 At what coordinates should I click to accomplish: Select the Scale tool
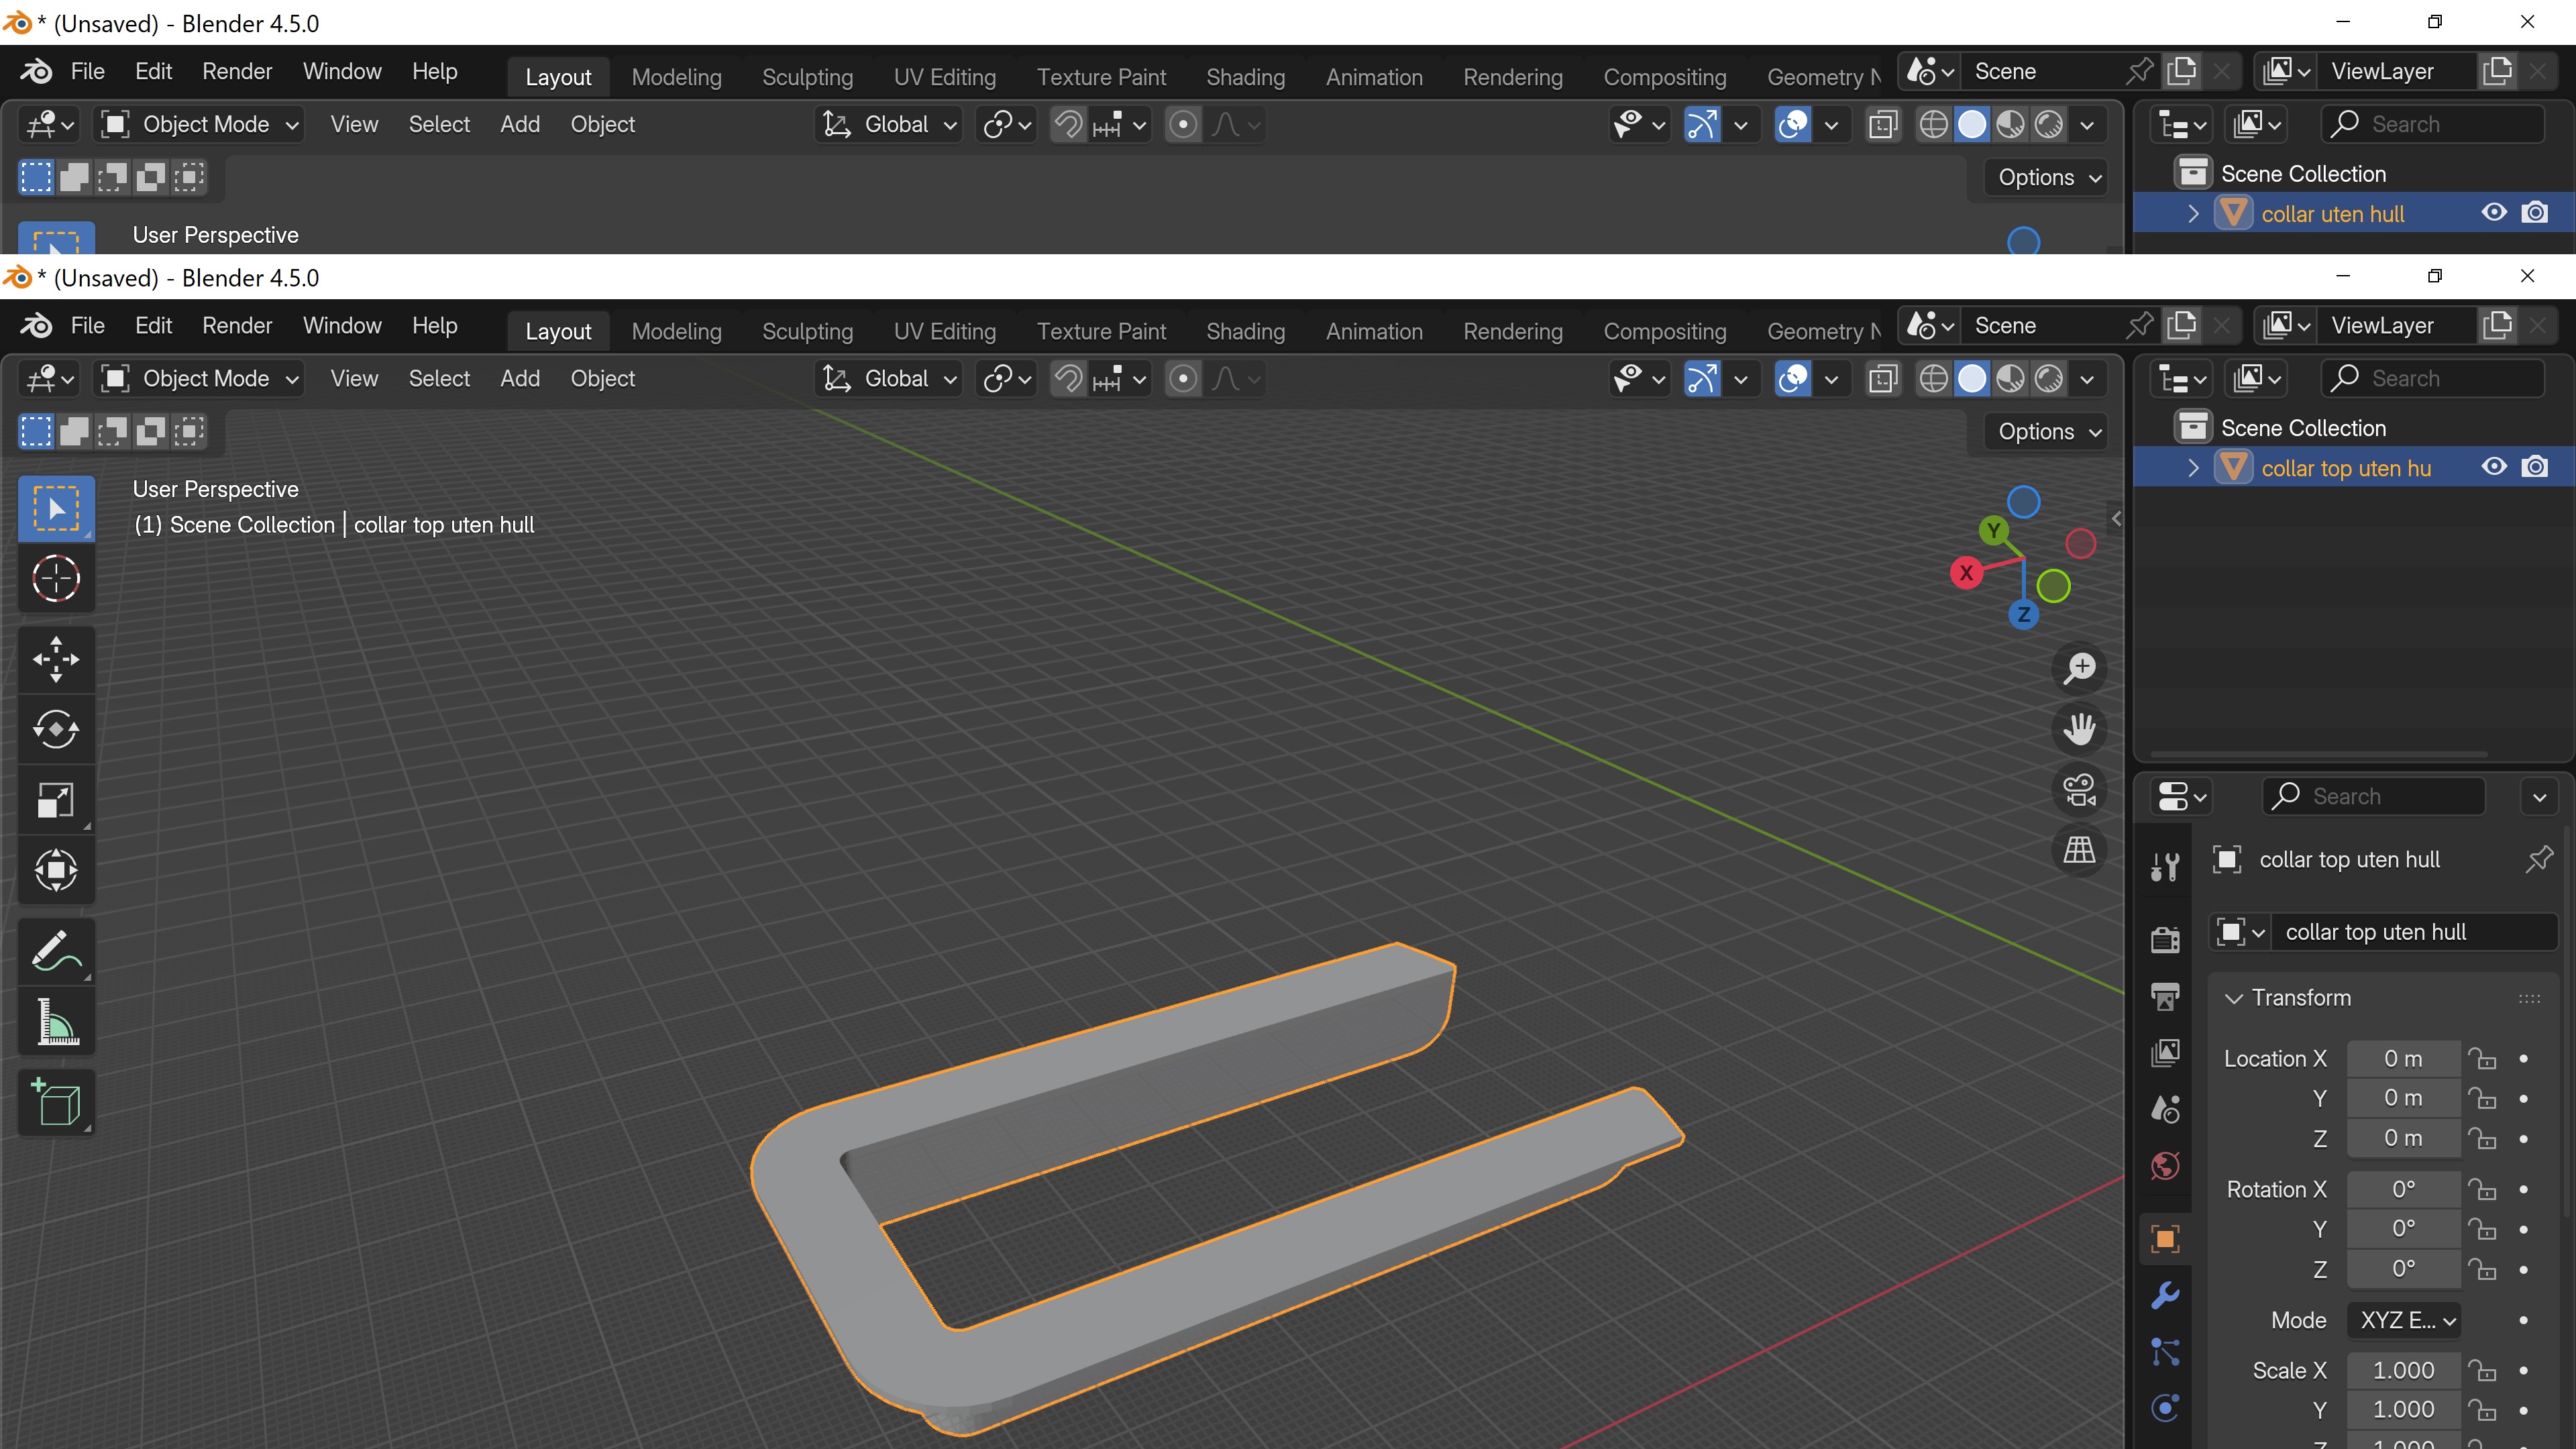(x=56, y=800)
